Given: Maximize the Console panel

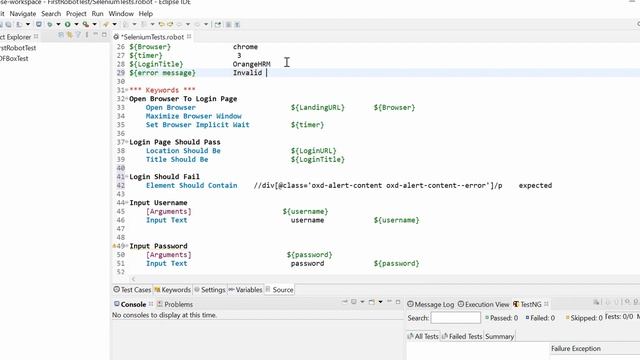Looking at the screenshot, I should [398, 302].
